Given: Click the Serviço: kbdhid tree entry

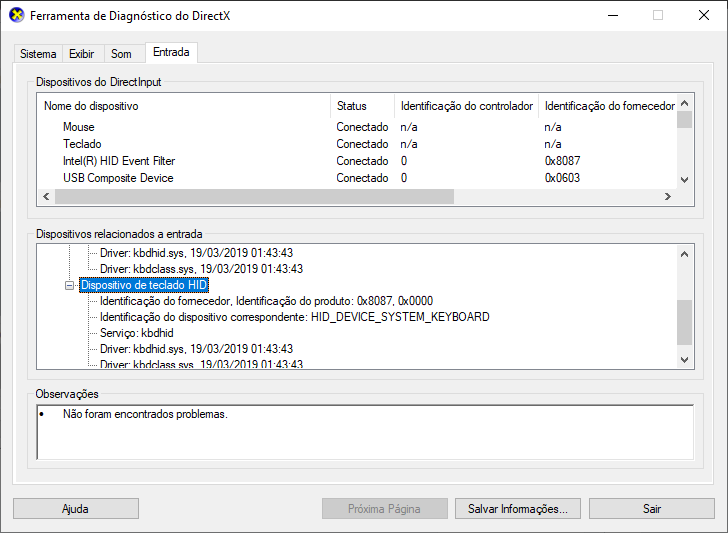Looking at the screenshot, I should point(136,333).
